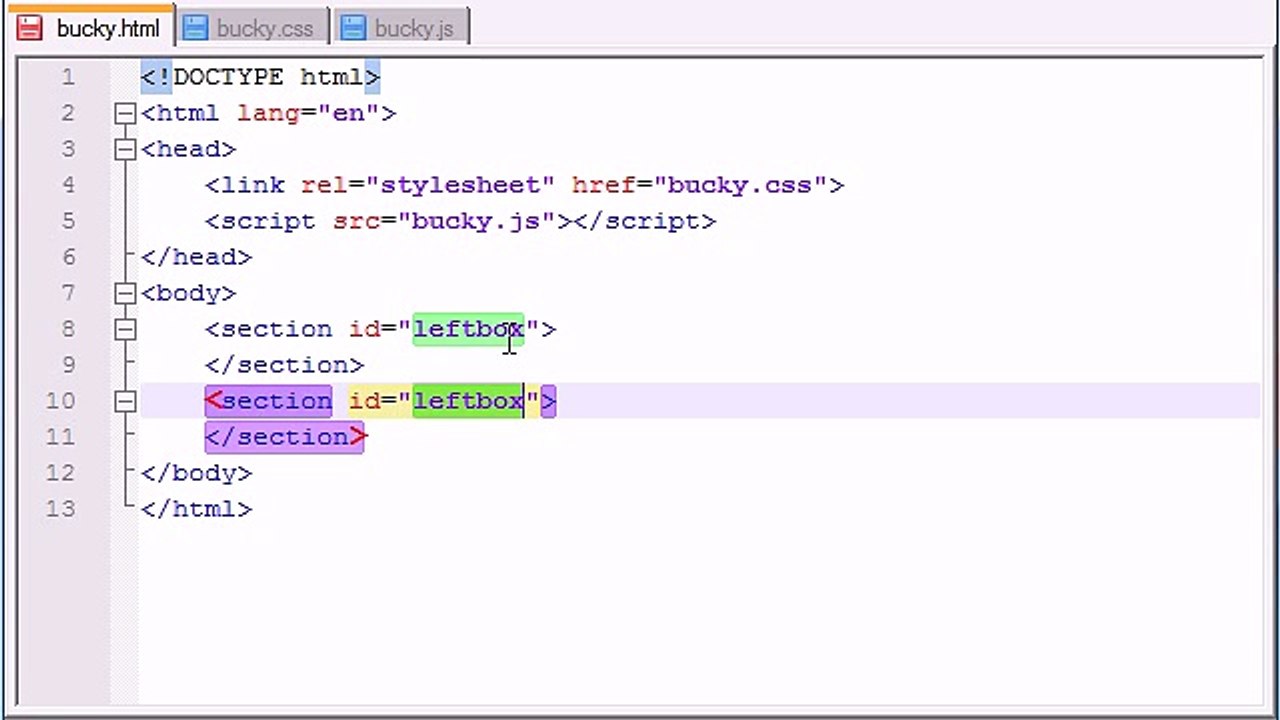Viewport: 1280px width, 720px height.
Task: Click line number 11 in the margin
Action: (60, 437)
